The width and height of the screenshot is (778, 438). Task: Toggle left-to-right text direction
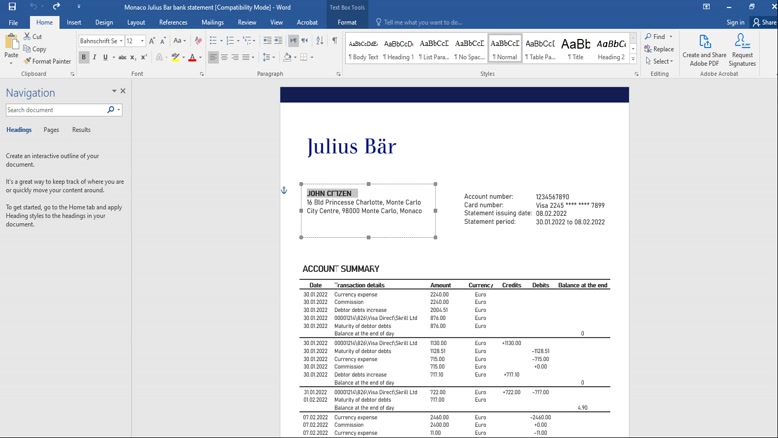(x=293, y=41)
